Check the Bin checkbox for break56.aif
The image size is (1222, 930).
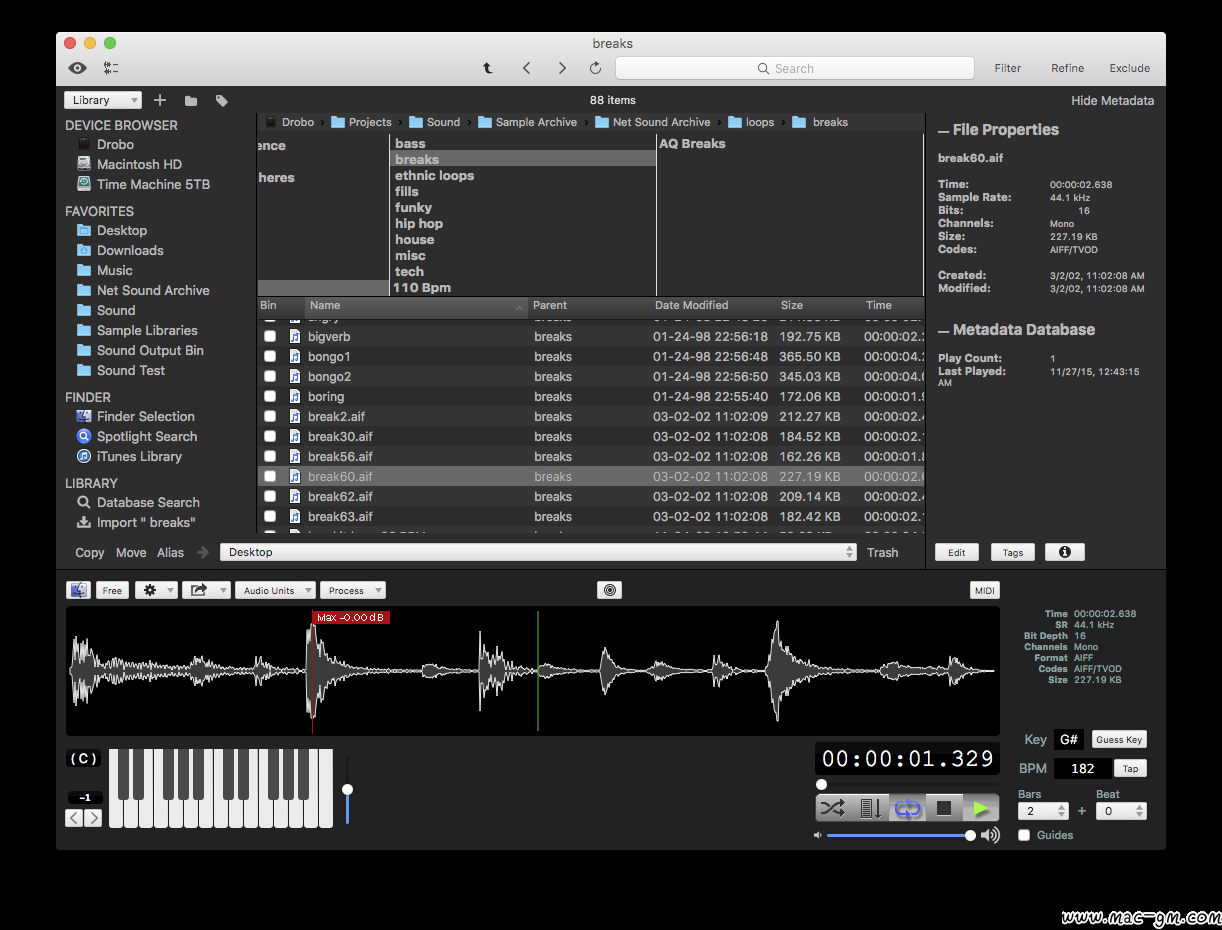(x=270, y=457)
